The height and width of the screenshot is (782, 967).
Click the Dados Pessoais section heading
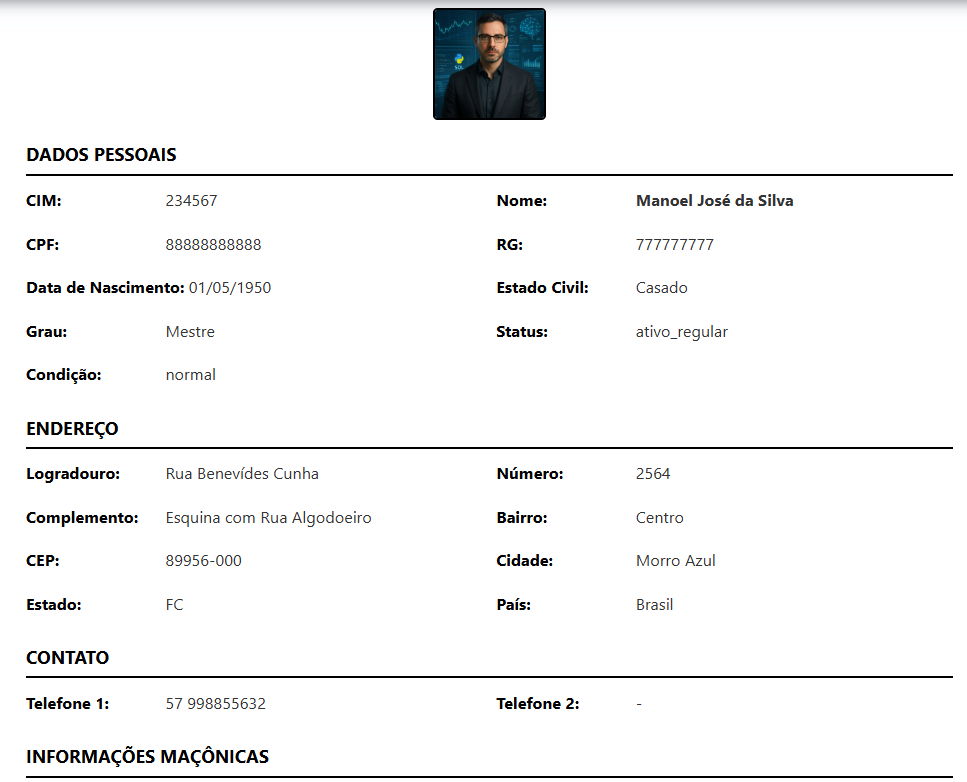click(x=101, y=155)
